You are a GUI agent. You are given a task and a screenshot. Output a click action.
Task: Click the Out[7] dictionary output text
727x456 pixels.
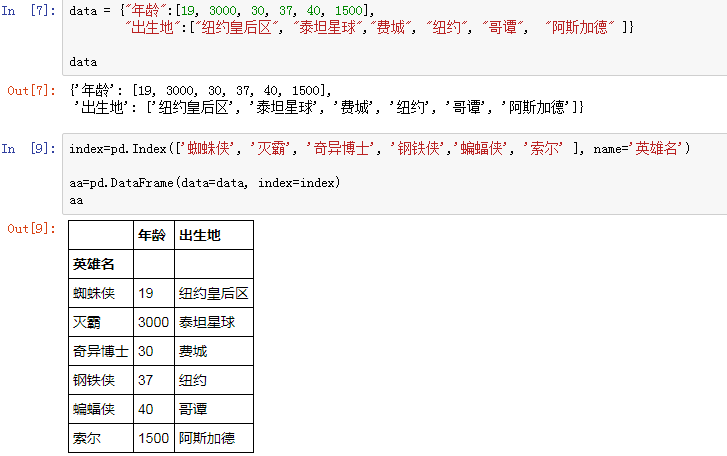click(326, 99)
